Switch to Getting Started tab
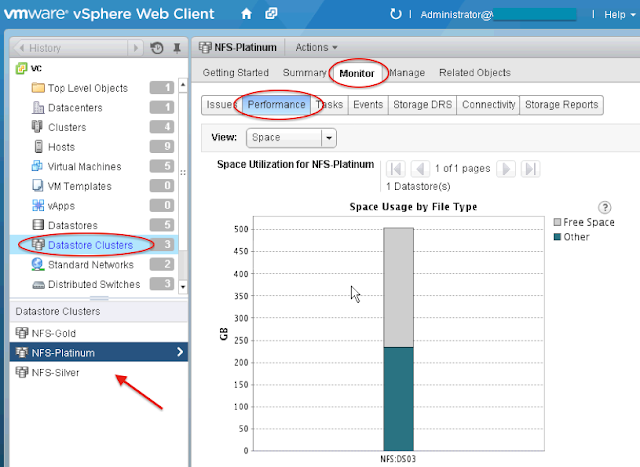This screenshot has width=640, height=467. (x=236, y=73)
